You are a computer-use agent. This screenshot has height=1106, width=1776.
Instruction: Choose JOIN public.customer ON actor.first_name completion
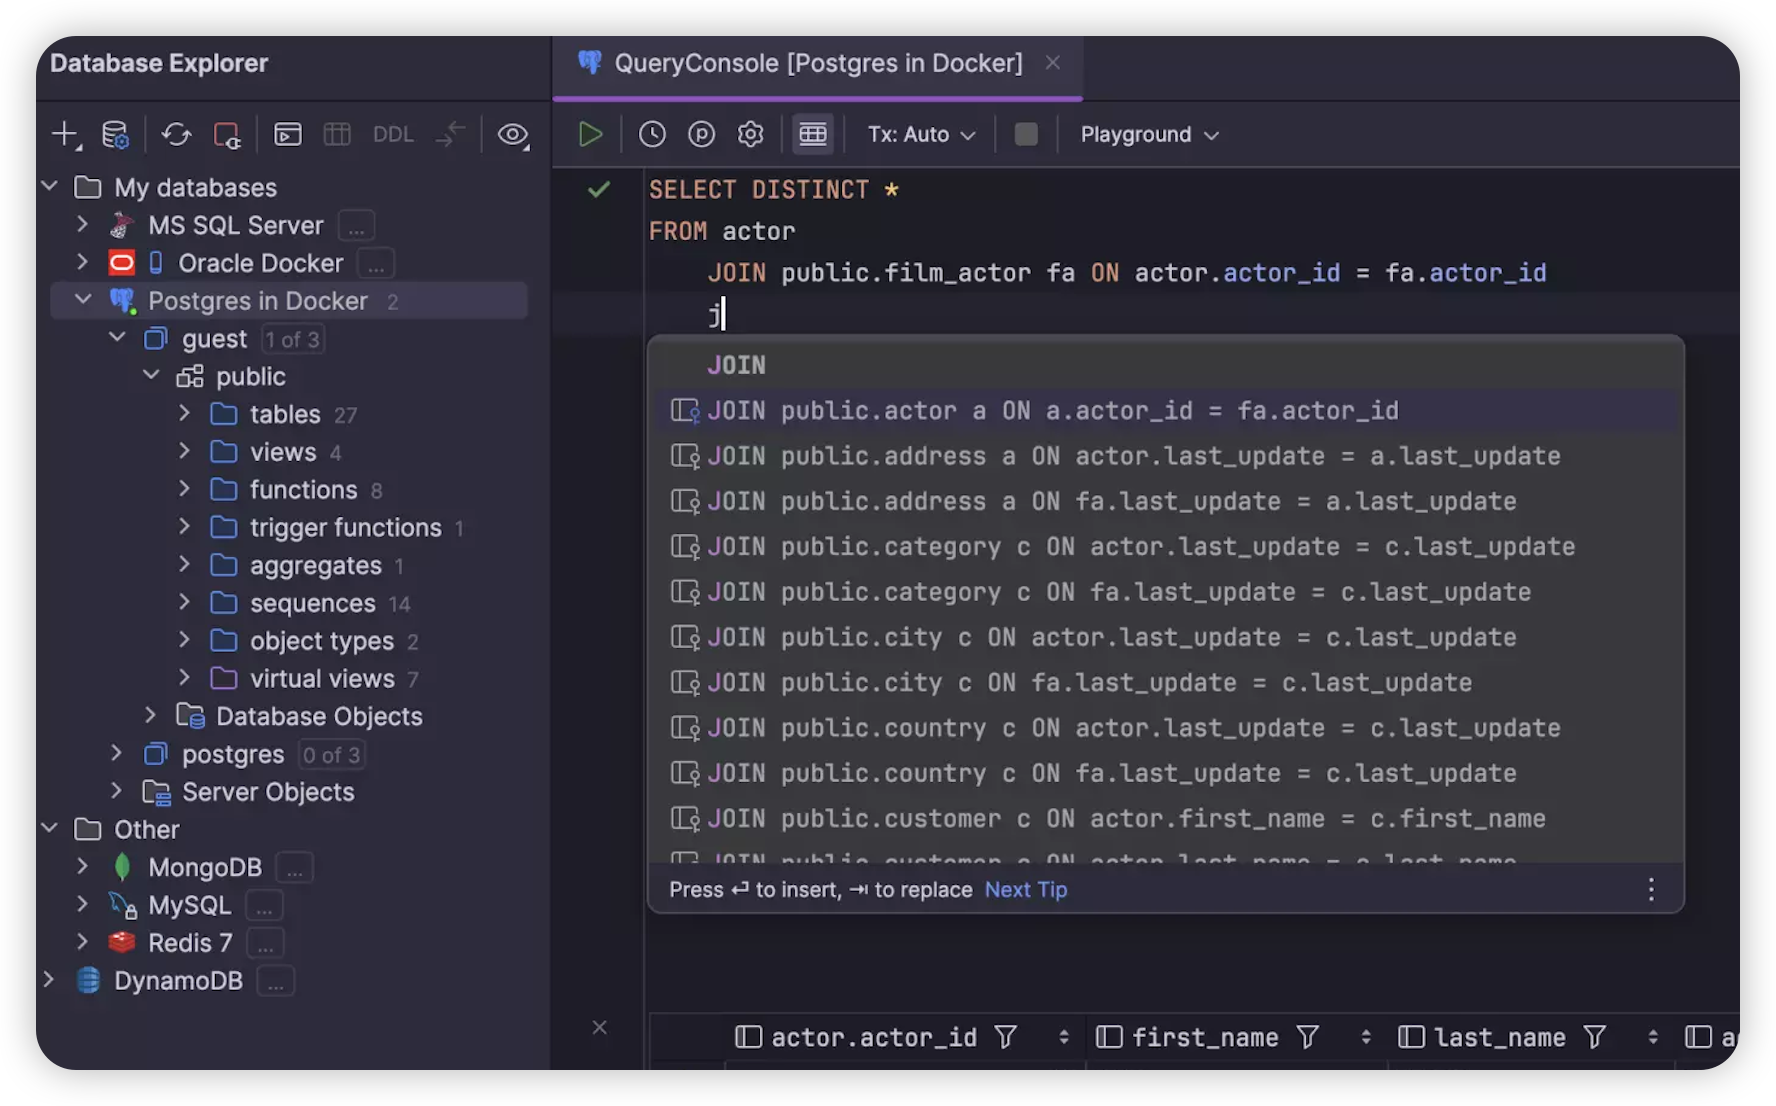click(x=1166, y=818)
